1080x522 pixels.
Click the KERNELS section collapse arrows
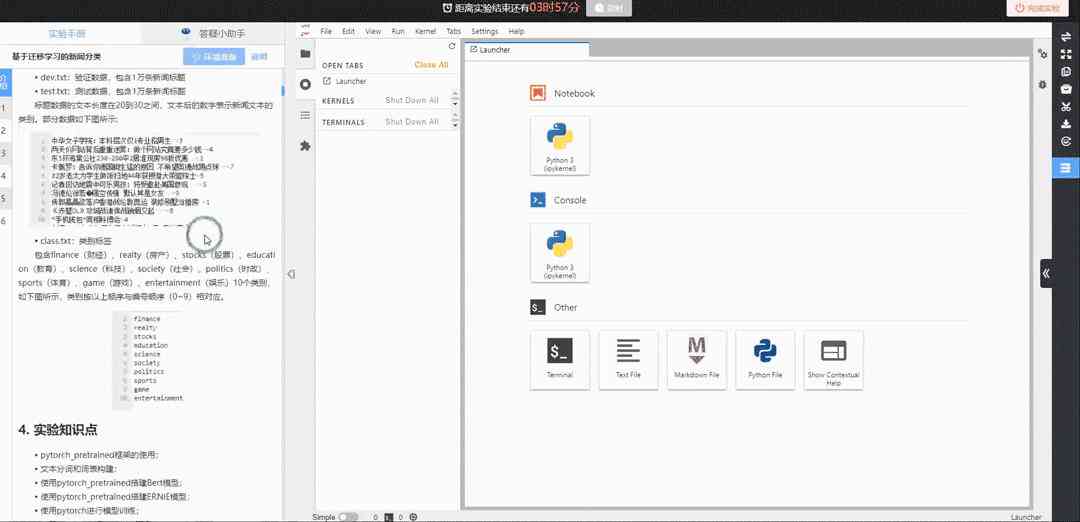pos(455,101)
